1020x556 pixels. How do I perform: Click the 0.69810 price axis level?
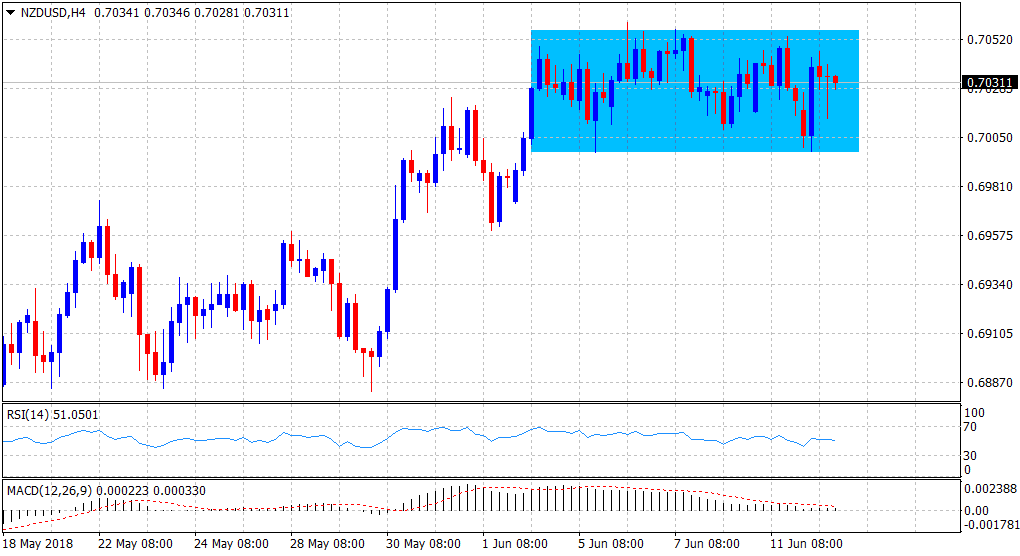pyautogui.click(x=988, y=186)
